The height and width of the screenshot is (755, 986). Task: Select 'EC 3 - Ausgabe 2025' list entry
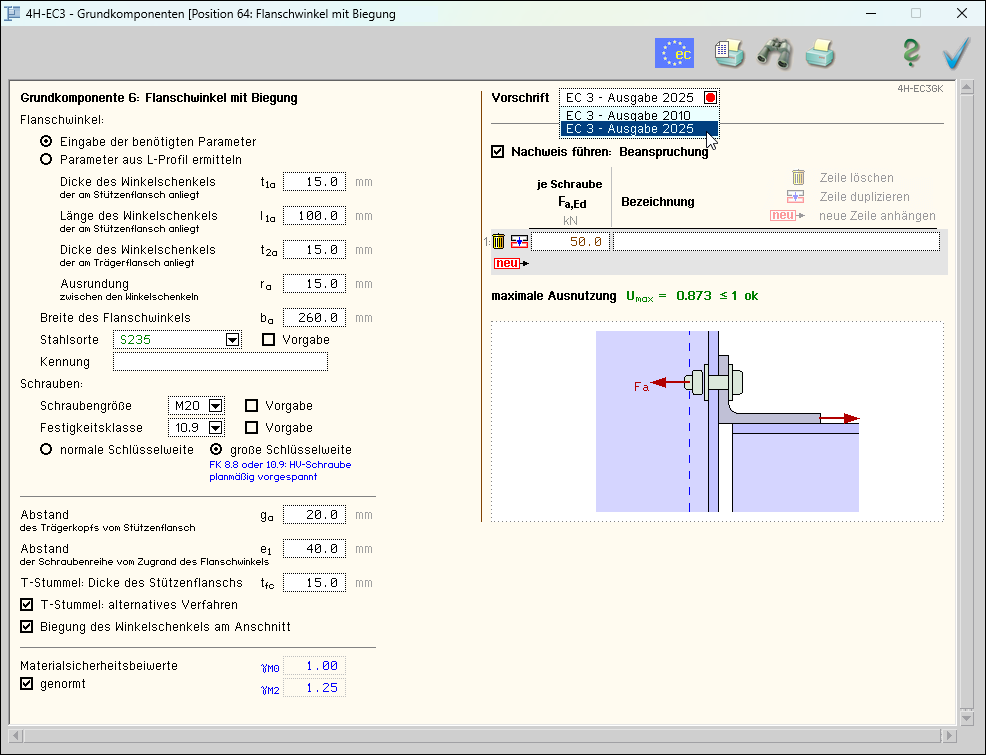pos(629,129)
